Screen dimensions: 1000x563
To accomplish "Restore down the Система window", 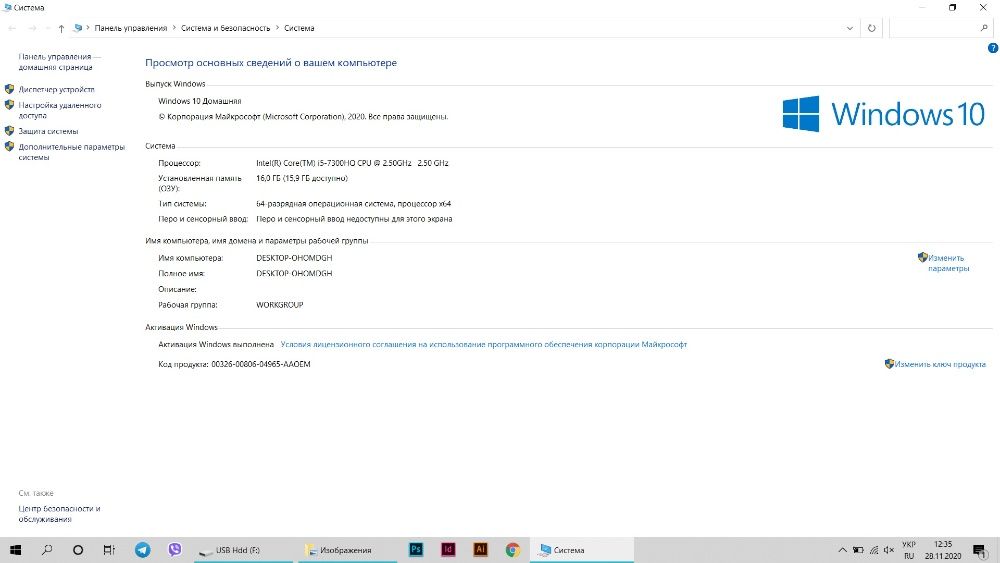I will [x=952, y=8].
